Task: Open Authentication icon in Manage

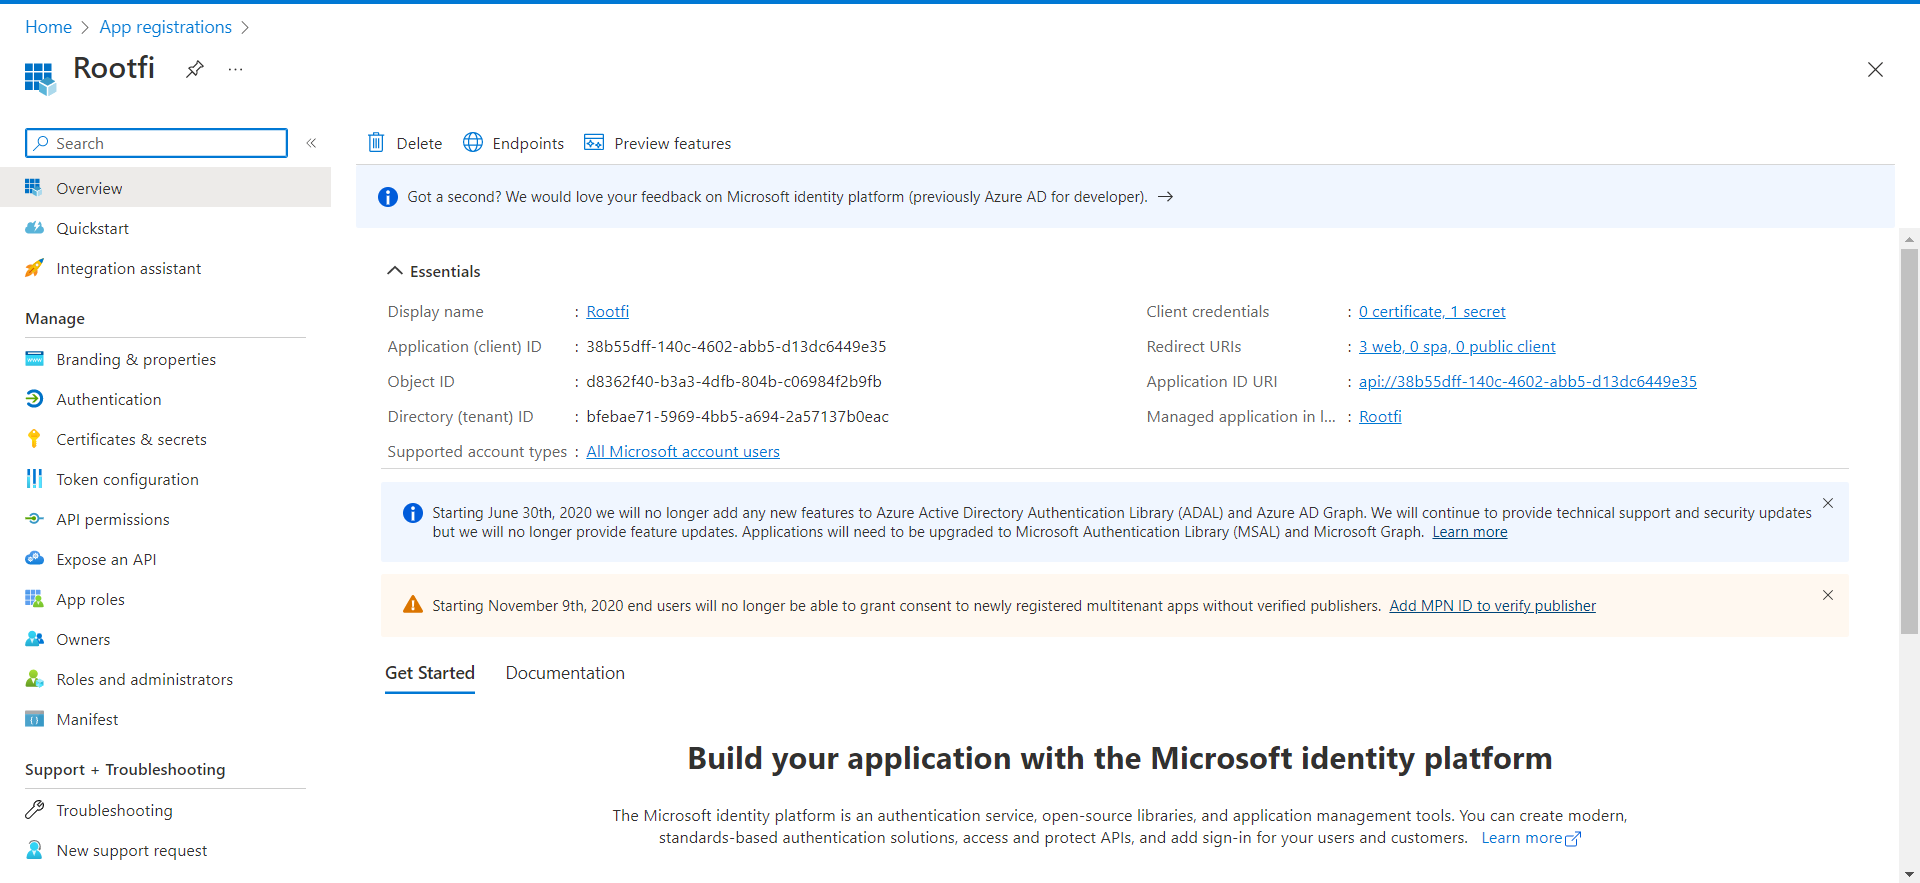Action: 34,399
